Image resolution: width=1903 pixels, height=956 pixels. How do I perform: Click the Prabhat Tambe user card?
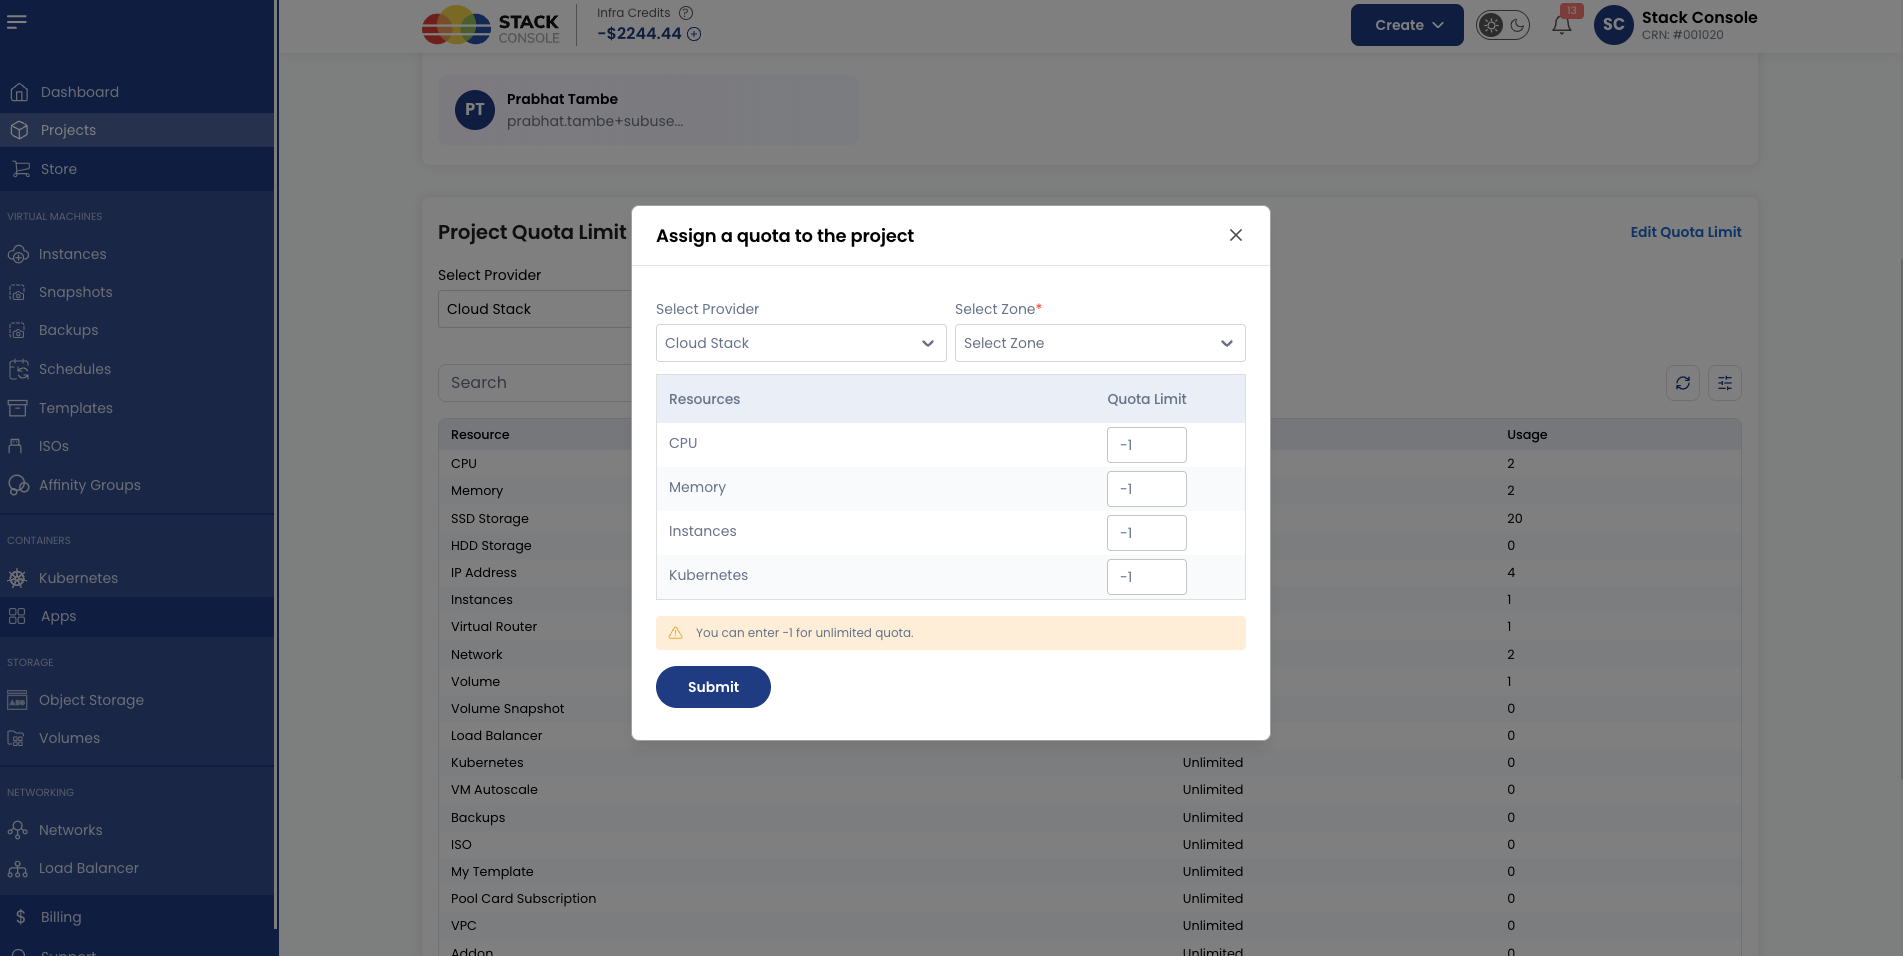[x=648, y=110]
